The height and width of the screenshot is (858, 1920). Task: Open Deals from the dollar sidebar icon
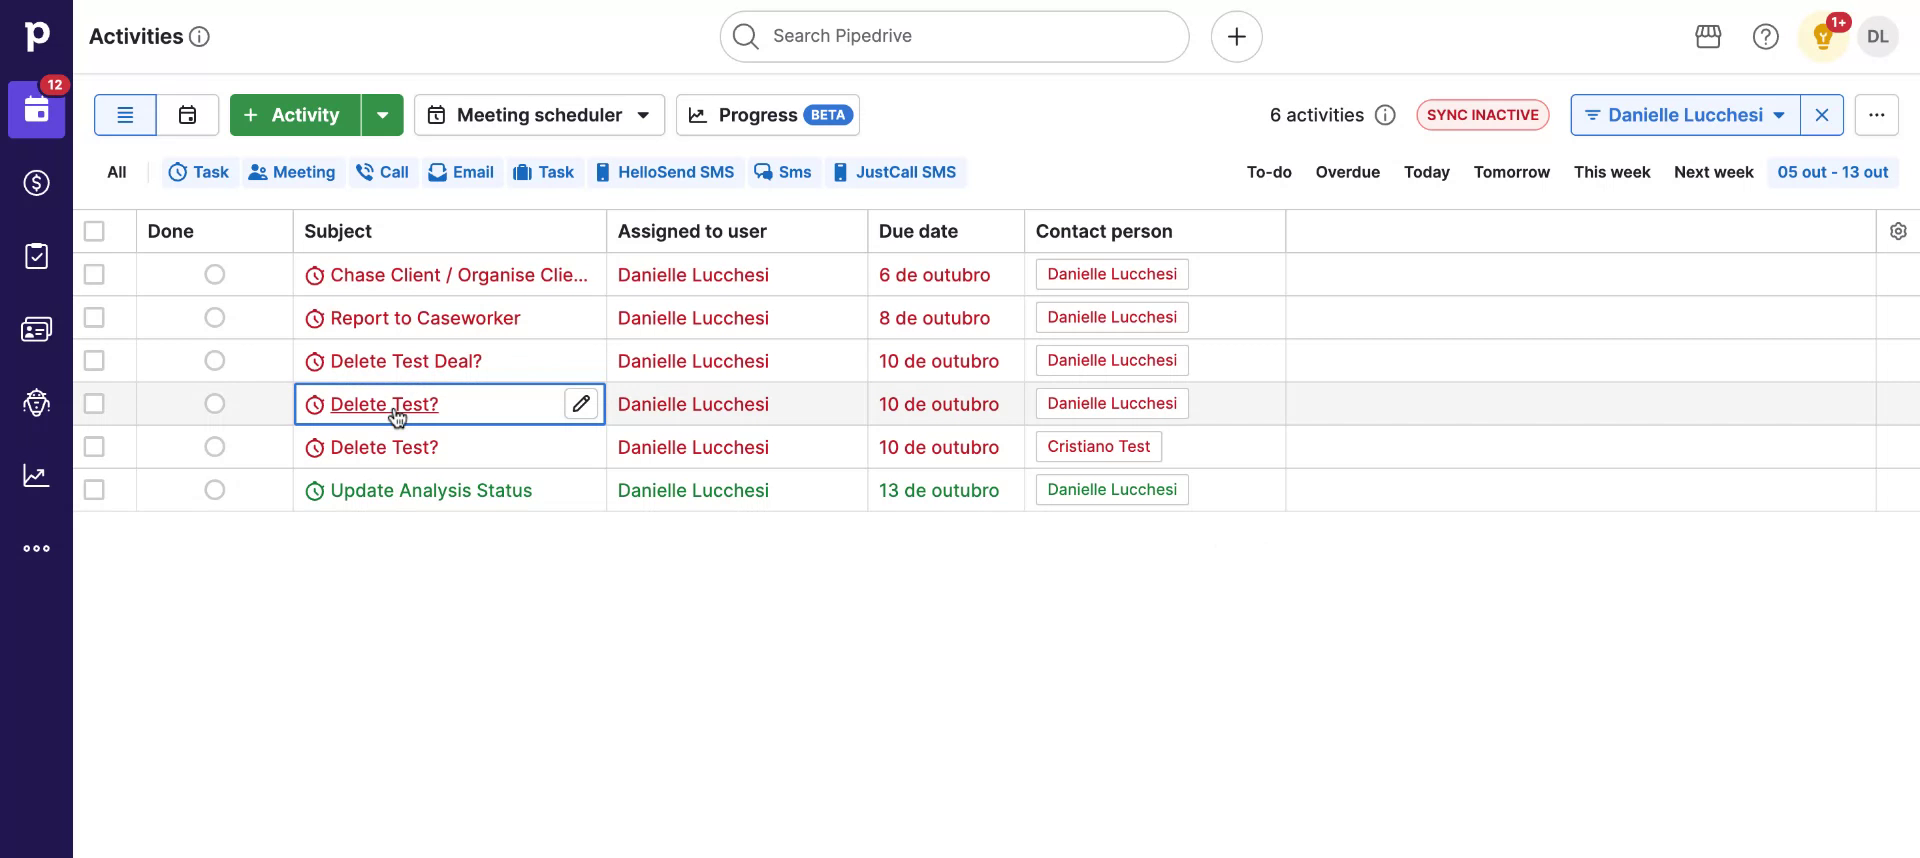pos(36,183)
